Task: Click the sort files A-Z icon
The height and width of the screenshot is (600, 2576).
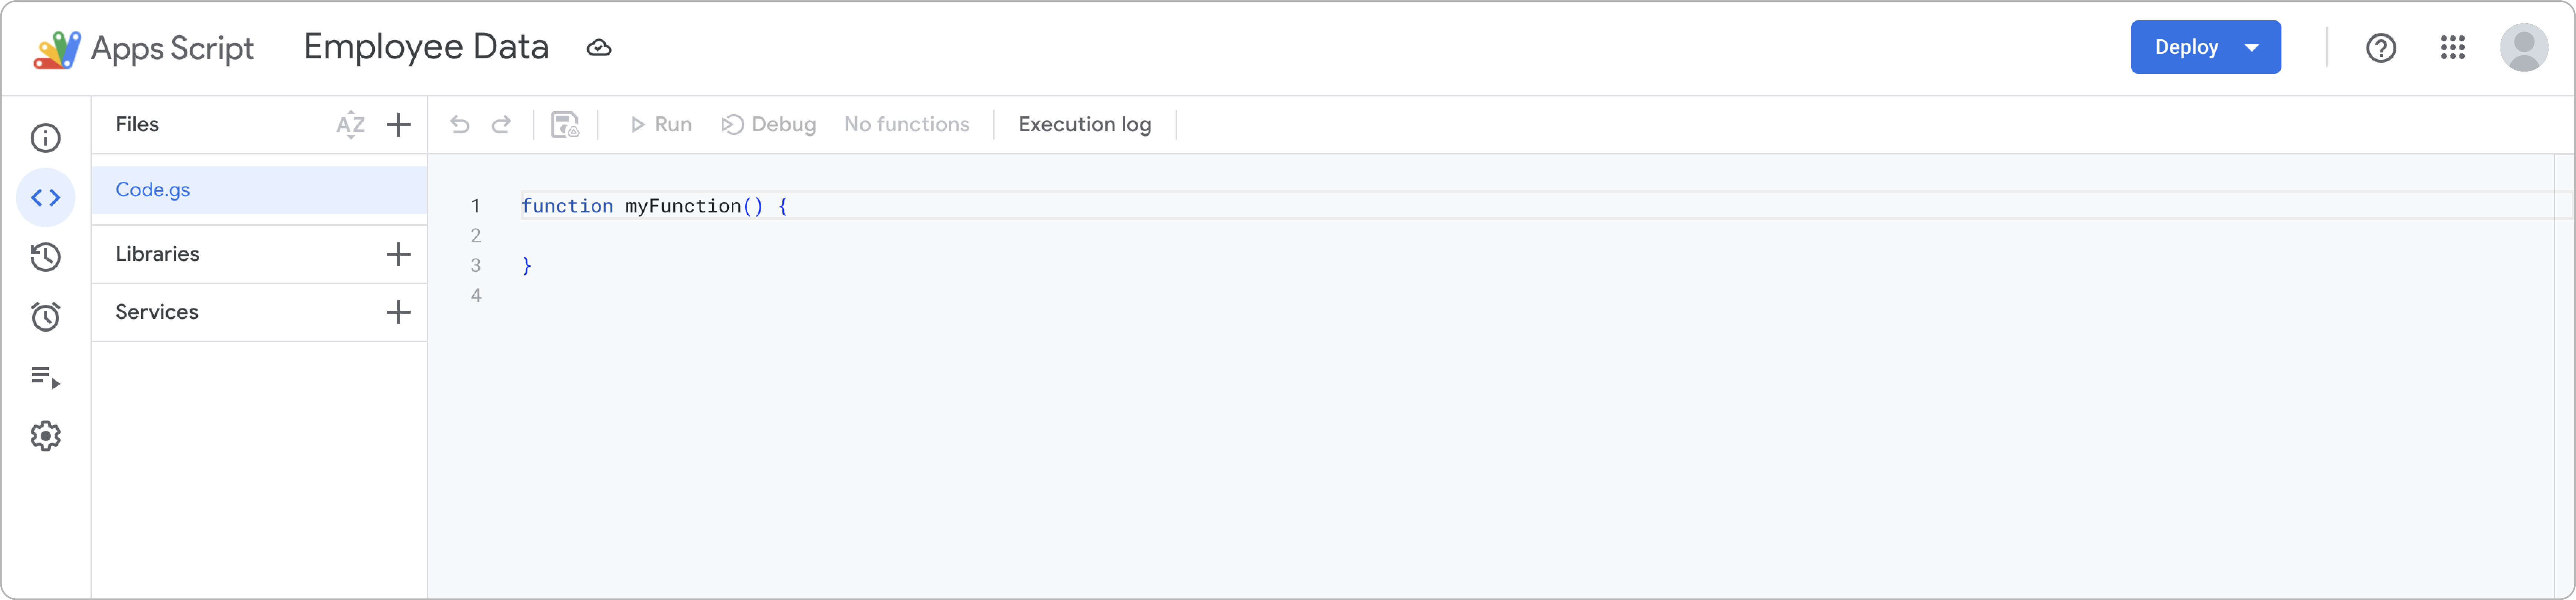Action: 350,125
